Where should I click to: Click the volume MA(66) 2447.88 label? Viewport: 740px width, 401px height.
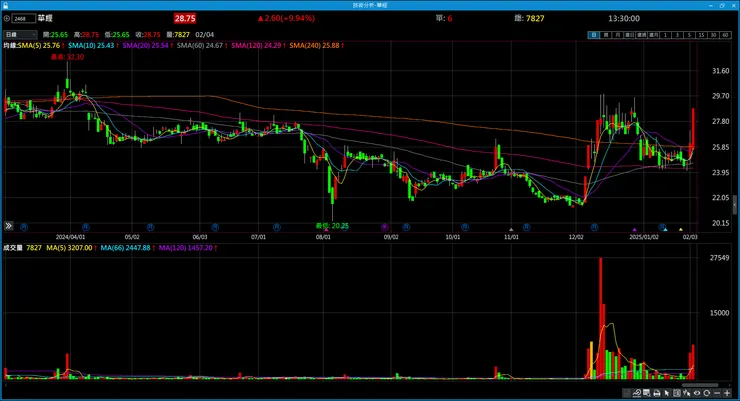pyautogui.click(x=125, y=248)
